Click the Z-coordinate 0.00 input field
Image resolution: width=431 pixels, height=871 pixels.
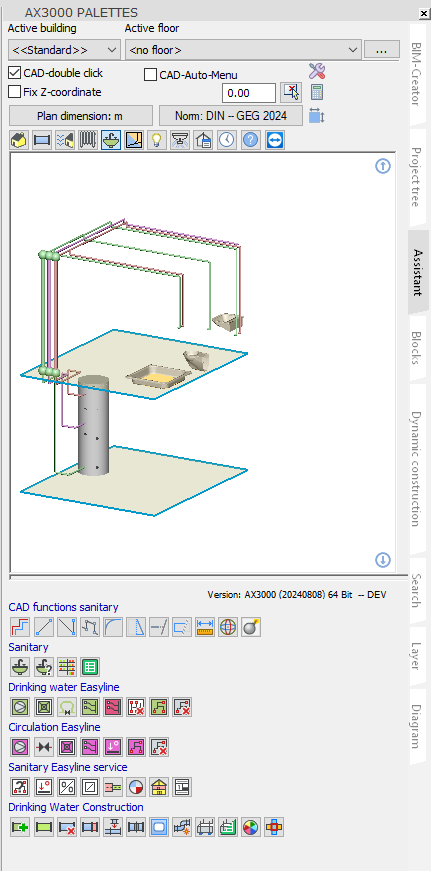pyautogui.click(x=249, y=93)
